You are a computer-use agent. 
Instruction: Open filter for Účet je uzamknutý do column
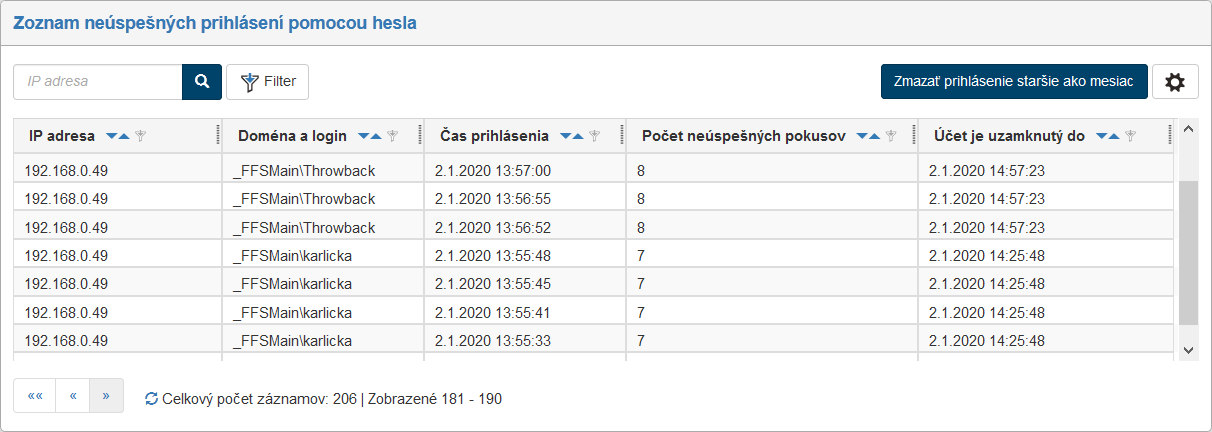pyautogui.click(x=1130, y=136)
